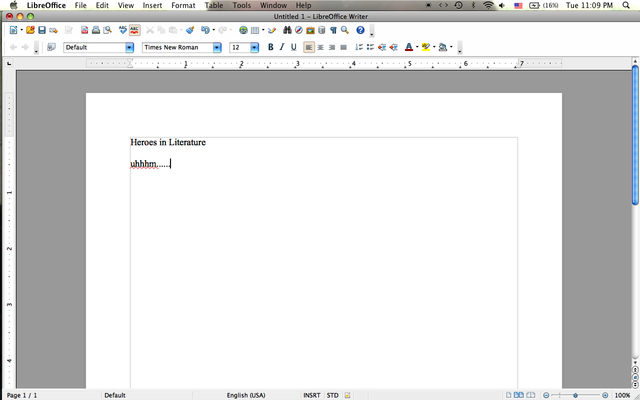Toggle AutoSpellcheck button

click(134, 30)
